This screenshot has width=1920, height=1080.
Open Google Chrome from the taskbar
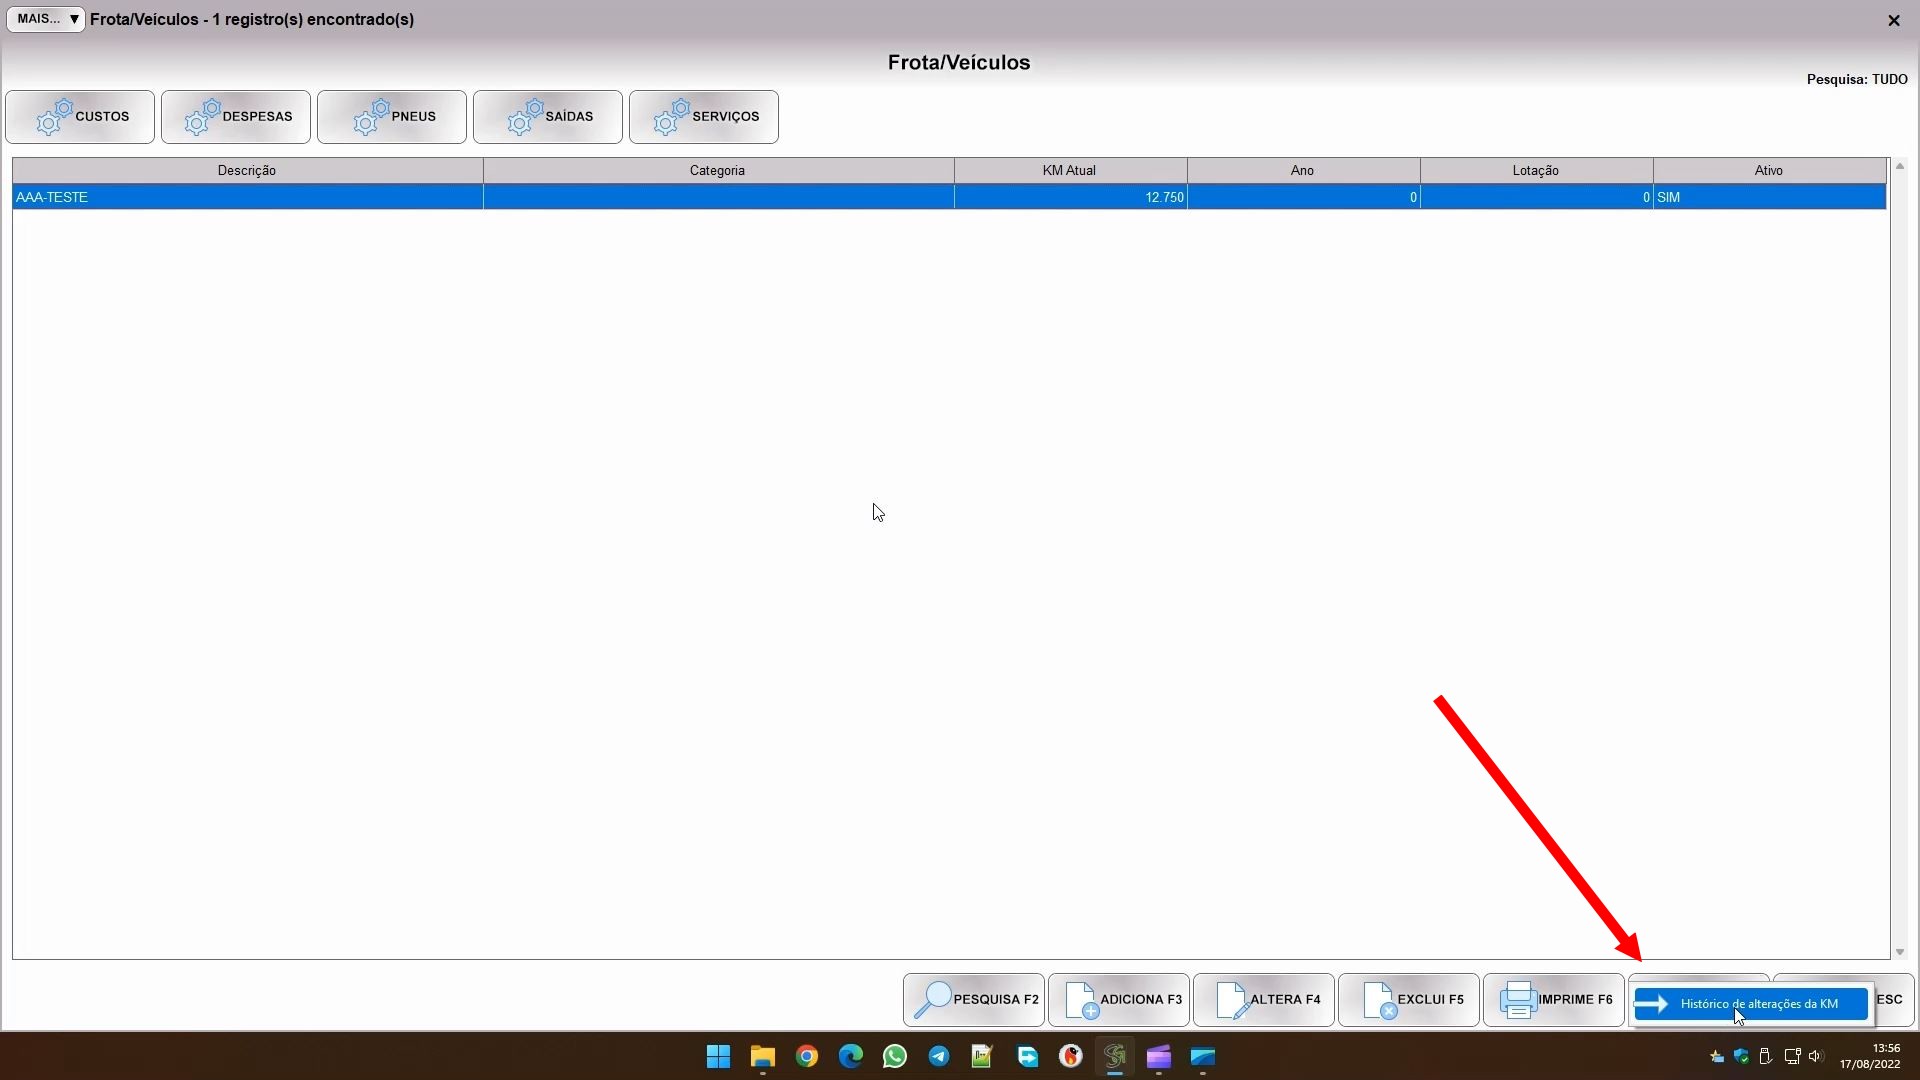coord(807,1057)
